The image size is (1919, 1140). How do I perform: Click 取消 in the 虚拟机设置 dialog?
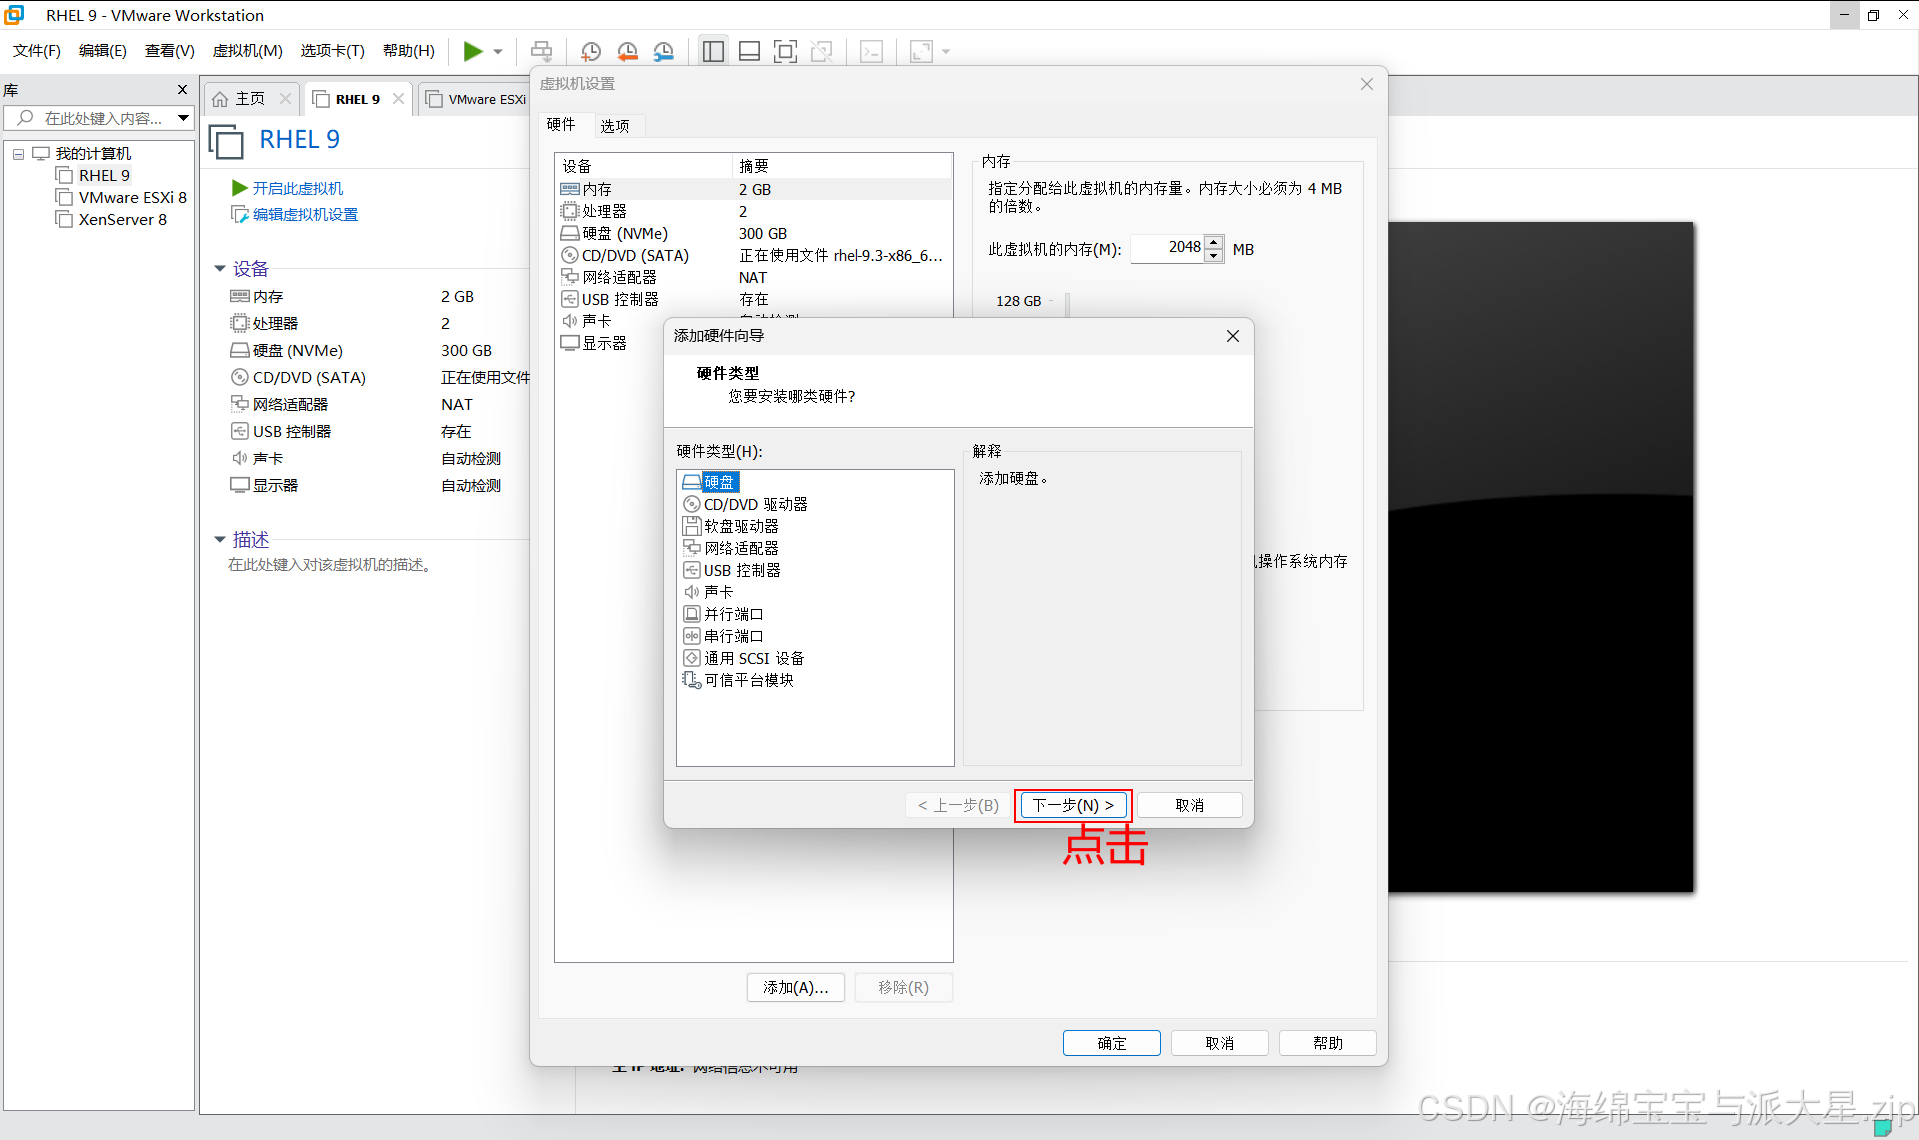pyautogui.click(x=1220, y=1043)
